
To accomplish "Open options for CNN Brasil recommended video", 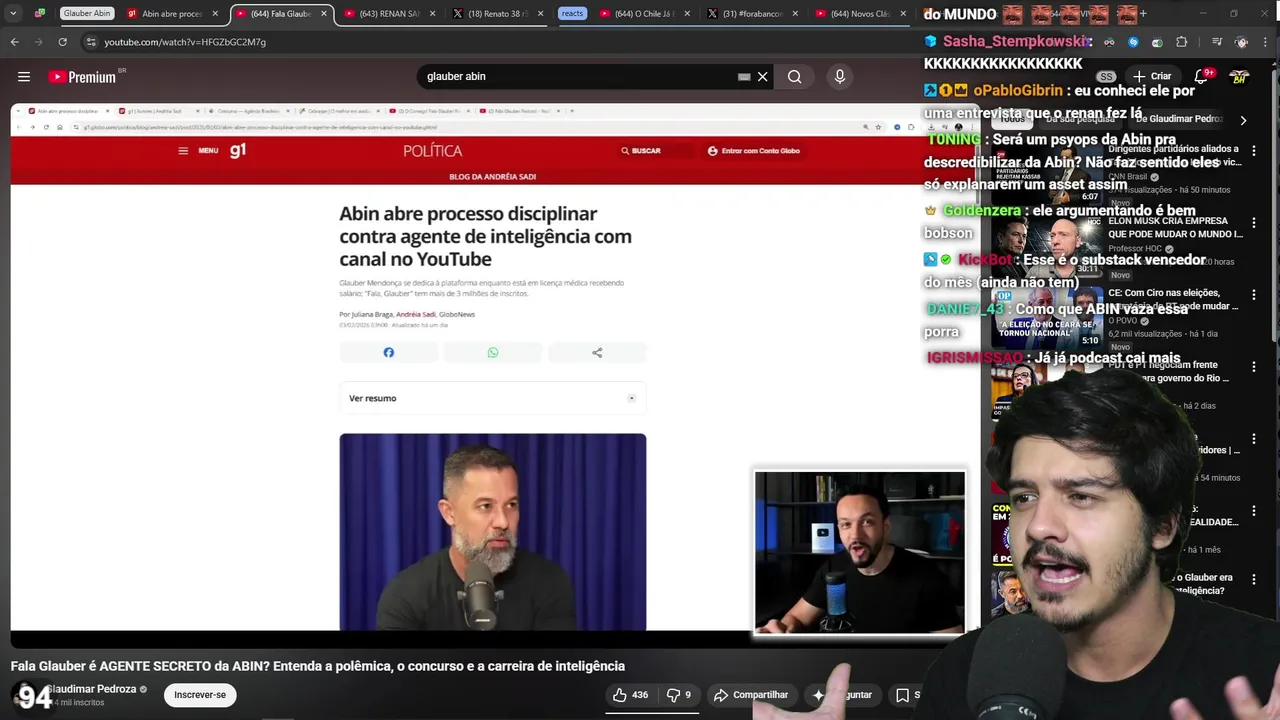I will point(1254,151).
